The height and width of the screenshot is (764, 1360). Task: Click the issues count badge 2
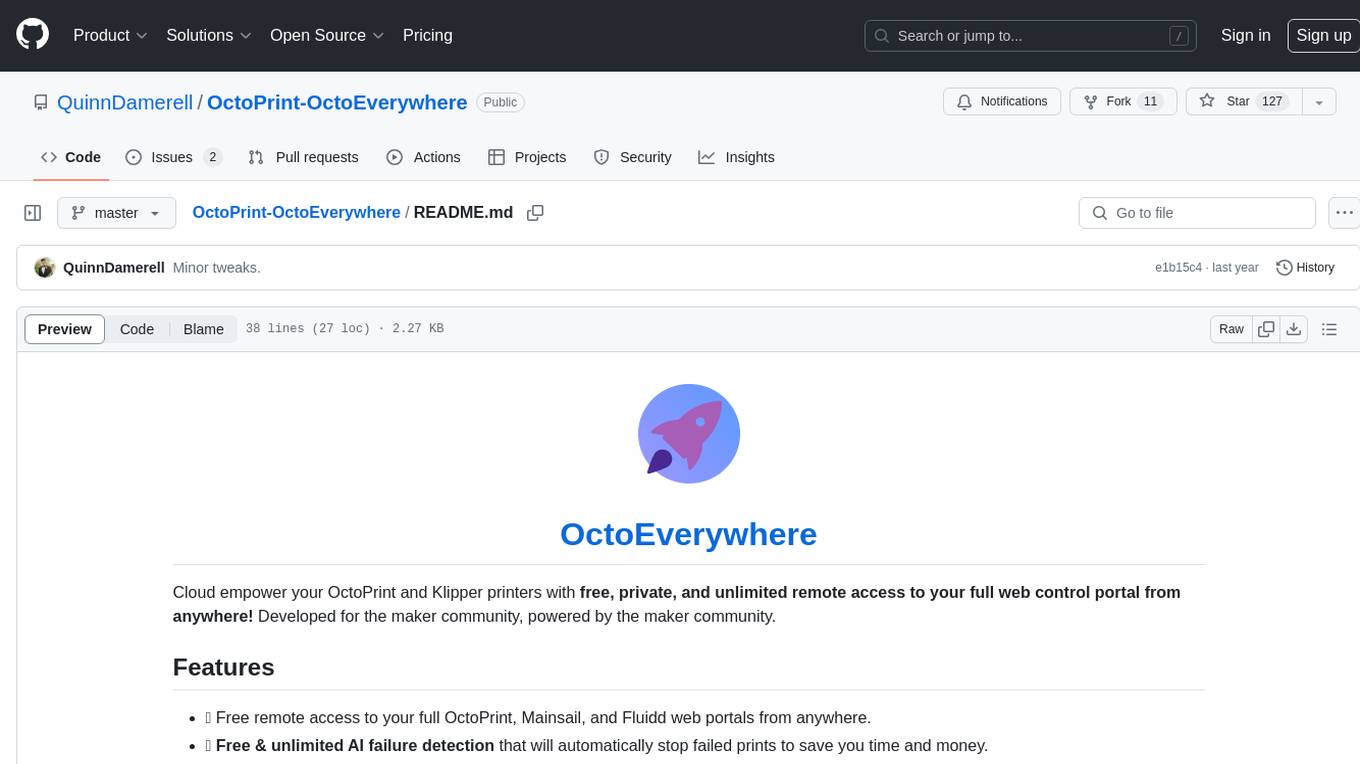pos(212,157)
